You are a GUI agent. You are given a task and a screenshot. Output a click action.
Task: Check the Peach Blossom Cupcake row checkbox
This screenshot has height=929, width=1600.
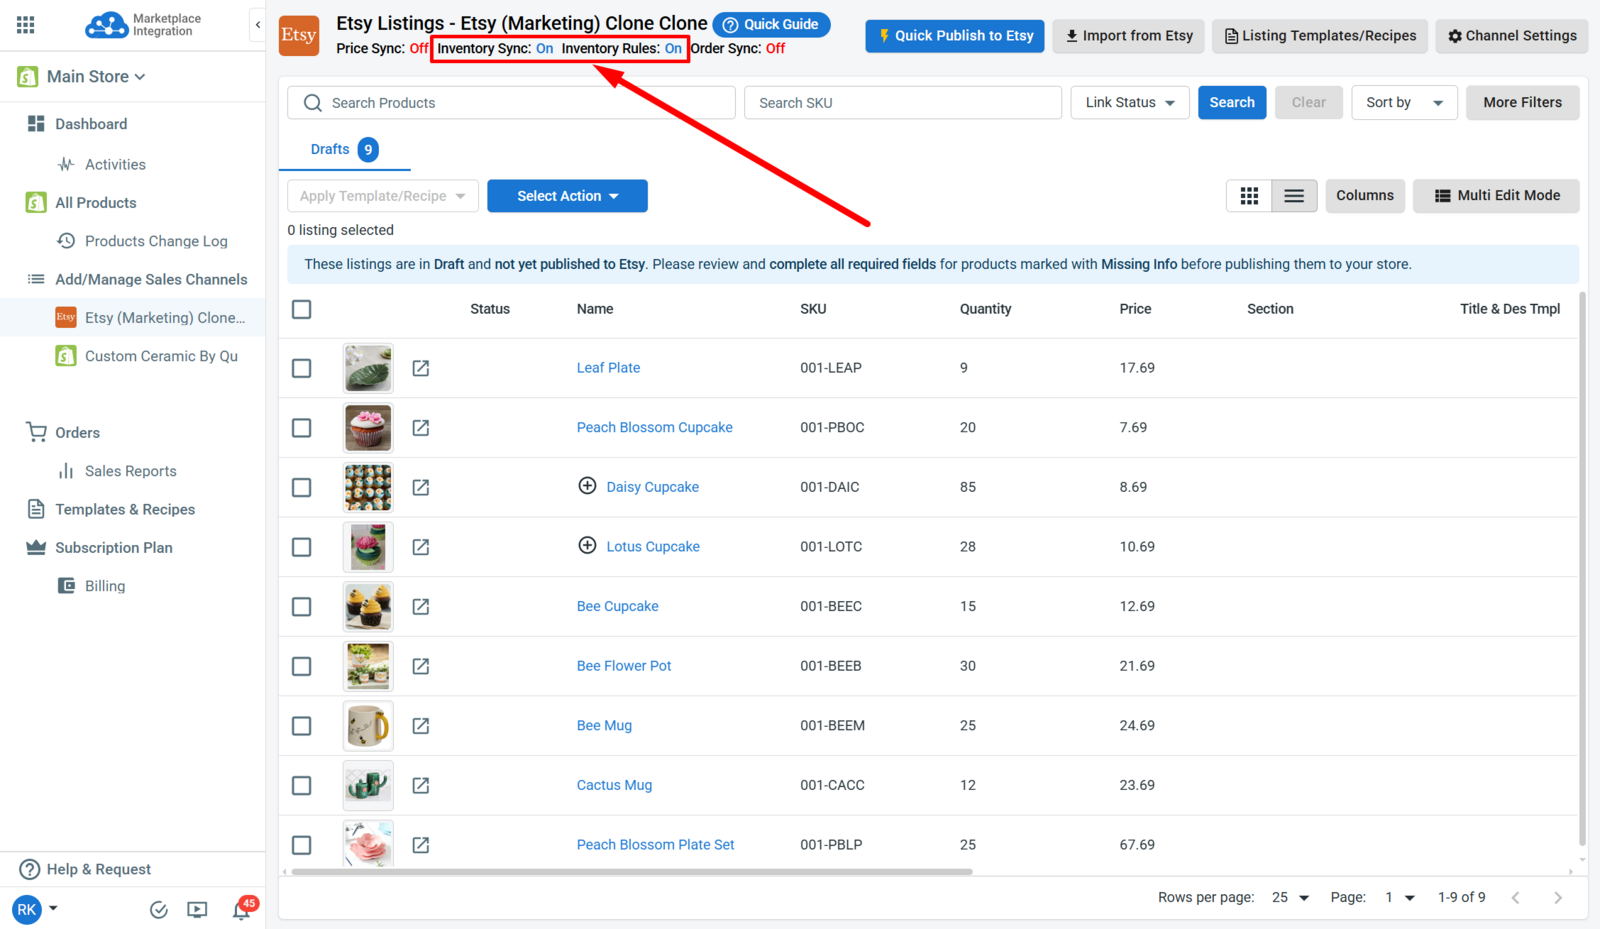[302, 428]
